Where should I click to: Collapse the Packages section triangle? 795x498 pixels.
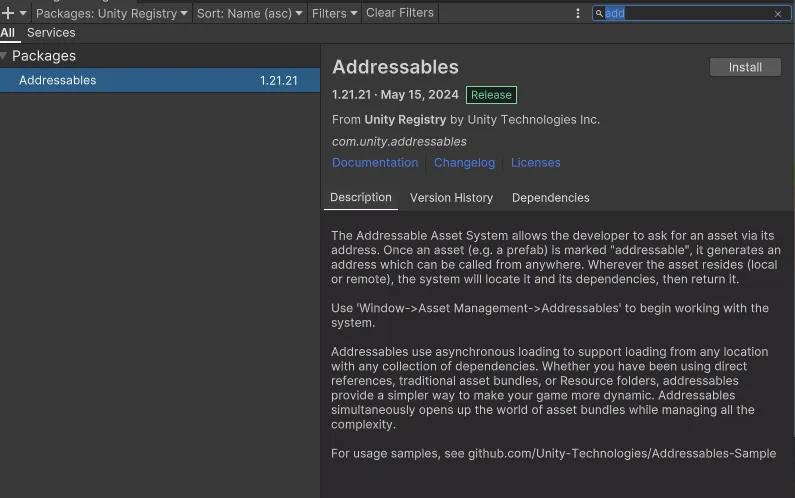pos(4,56)
